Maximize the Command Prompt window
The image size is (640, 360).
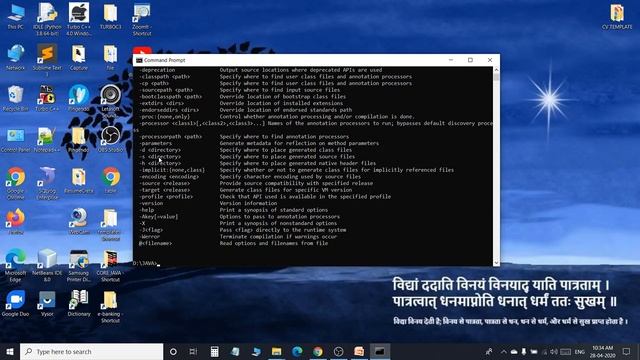tap(470, 60)
